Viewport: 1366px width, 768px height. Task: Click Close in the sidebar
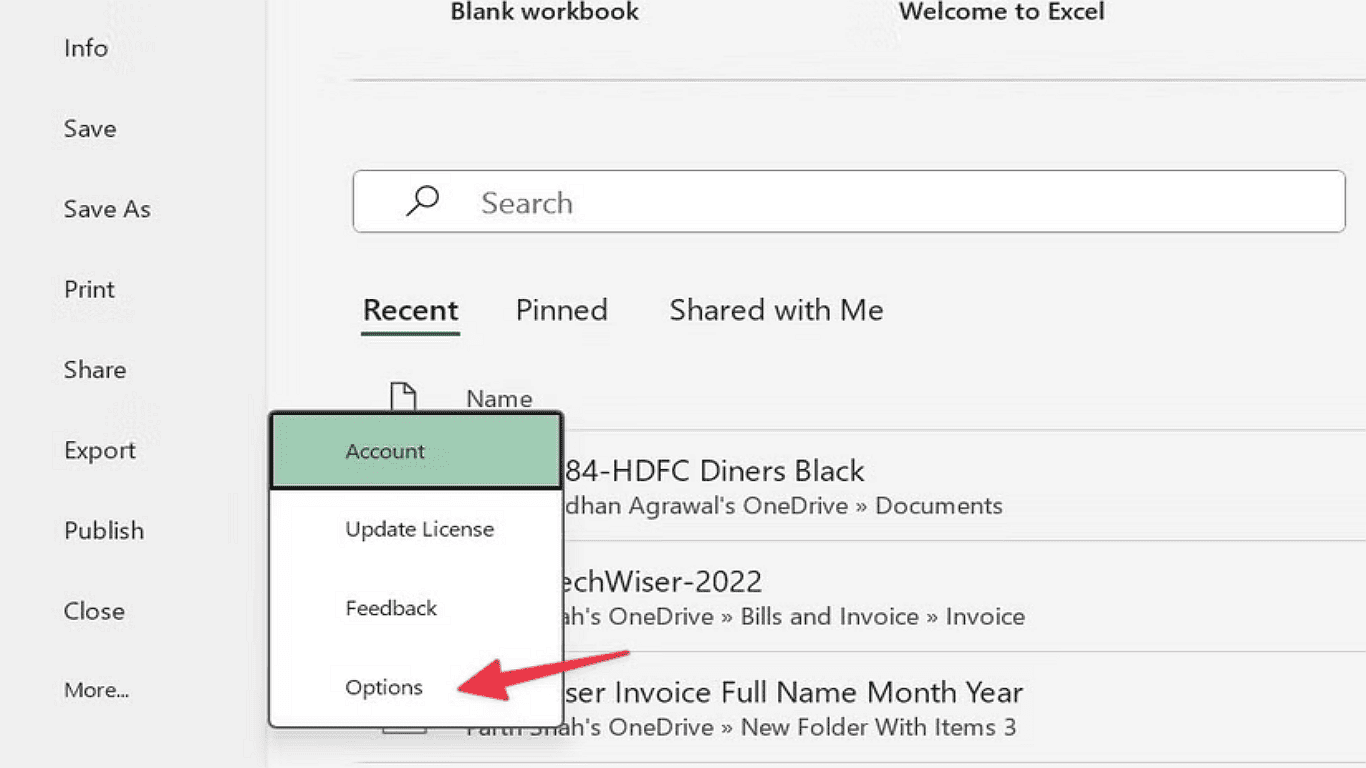94,611
